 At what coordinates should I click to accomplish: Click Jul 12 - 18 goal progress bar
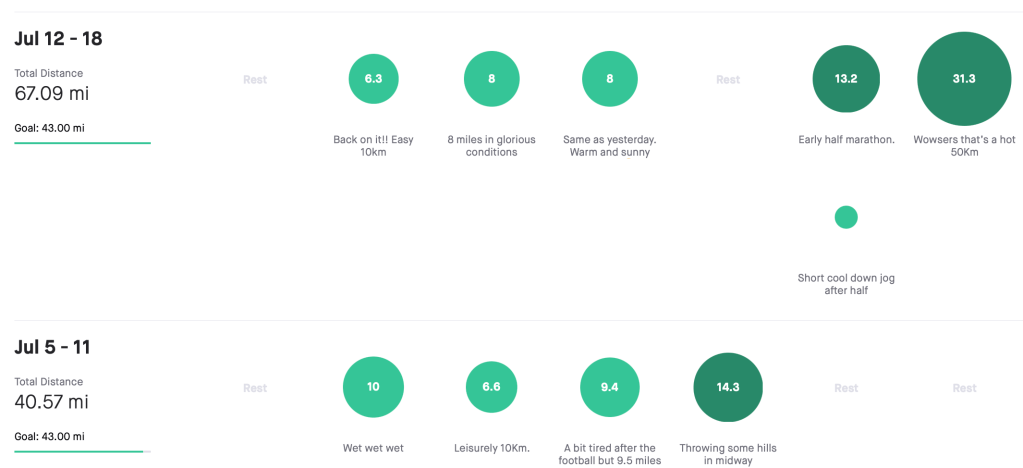(x=82, y=143)
